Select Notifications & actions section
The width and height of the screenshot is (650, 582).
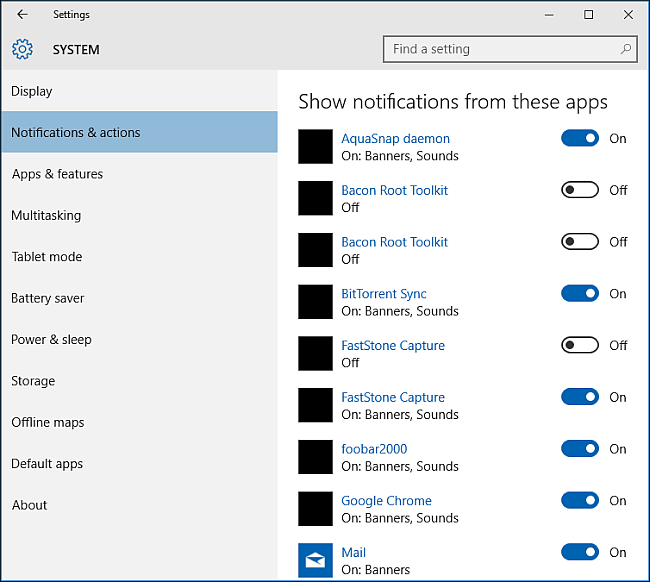coord(139,132)
